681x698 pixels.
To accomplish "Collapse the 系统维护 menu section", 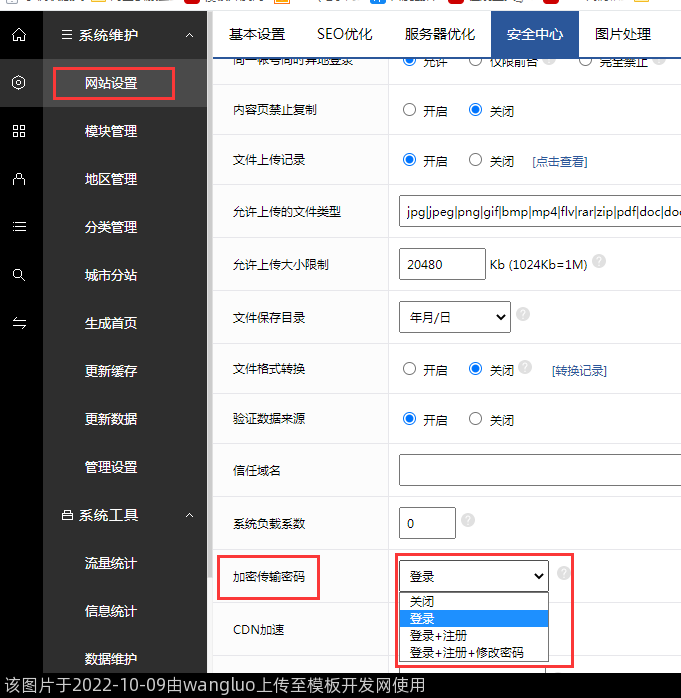I will click(x=190, y=36).
